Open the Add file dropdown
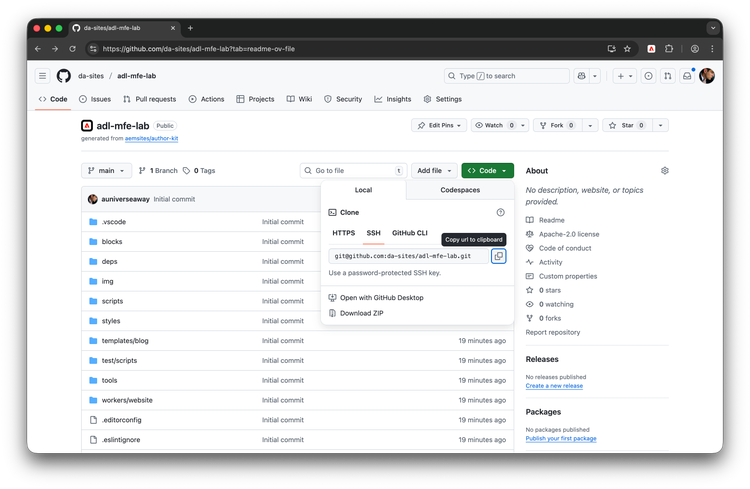Screen dimensions: 750x489 click(x=436, y=171)
